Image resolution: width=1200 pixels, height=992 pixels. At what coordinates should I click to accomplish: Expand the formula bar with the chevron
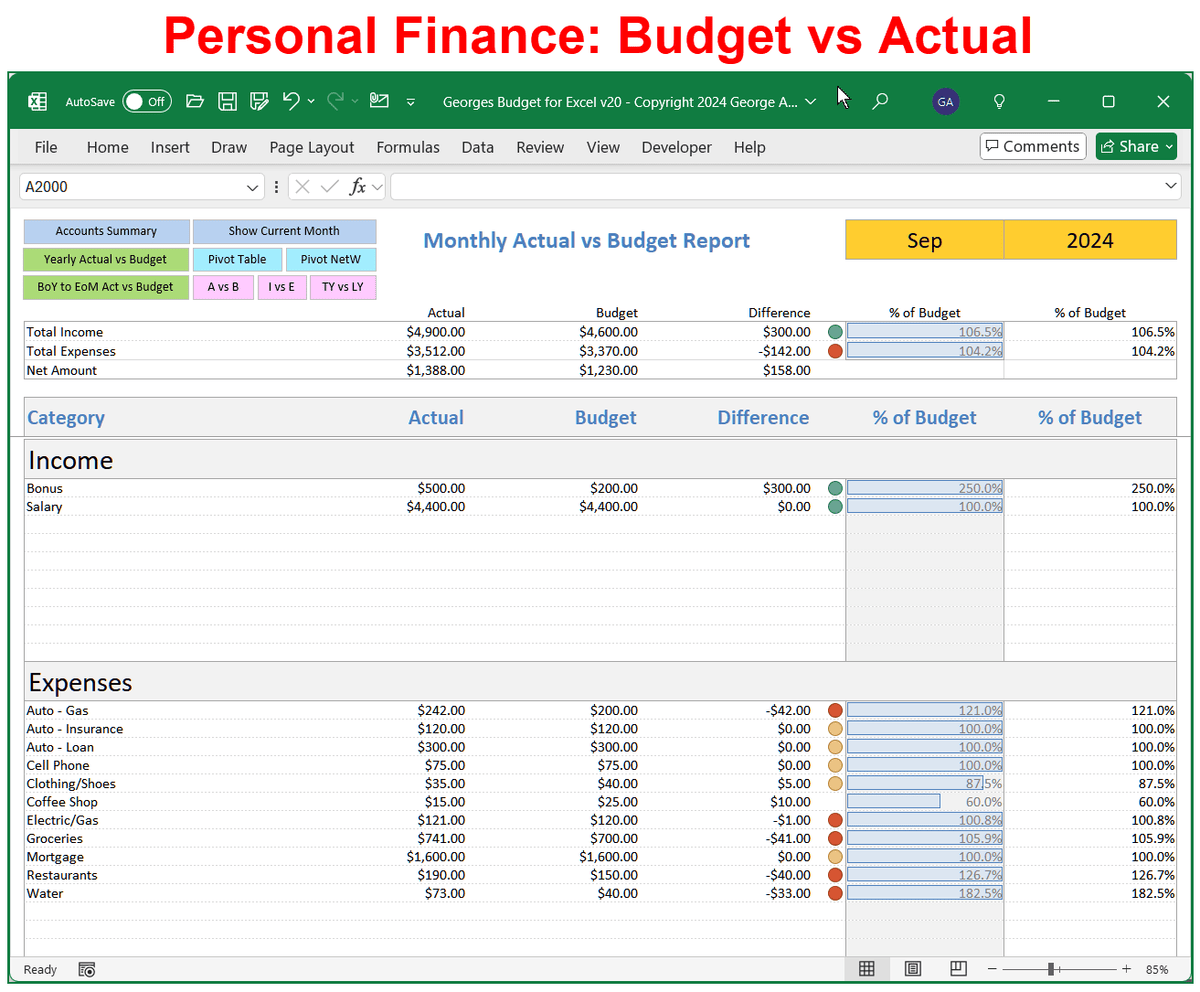(1172, 186)
